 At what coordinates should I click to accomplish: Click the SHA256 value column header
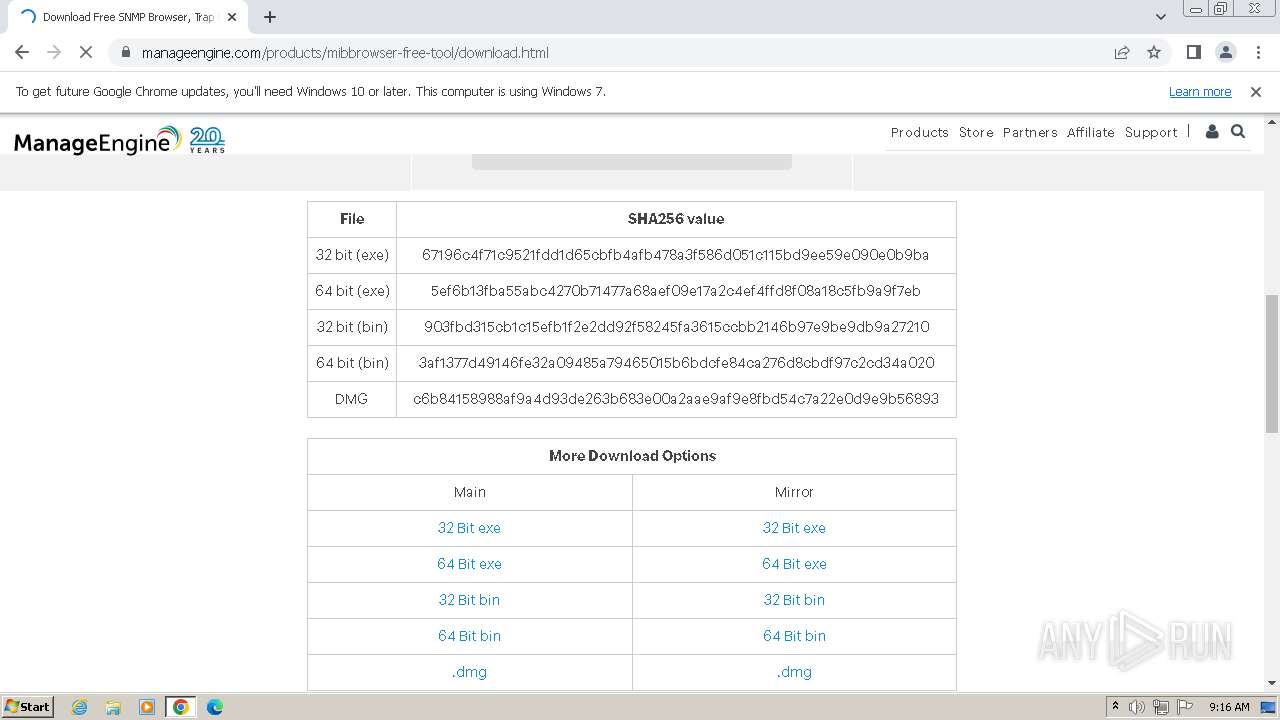676,219
